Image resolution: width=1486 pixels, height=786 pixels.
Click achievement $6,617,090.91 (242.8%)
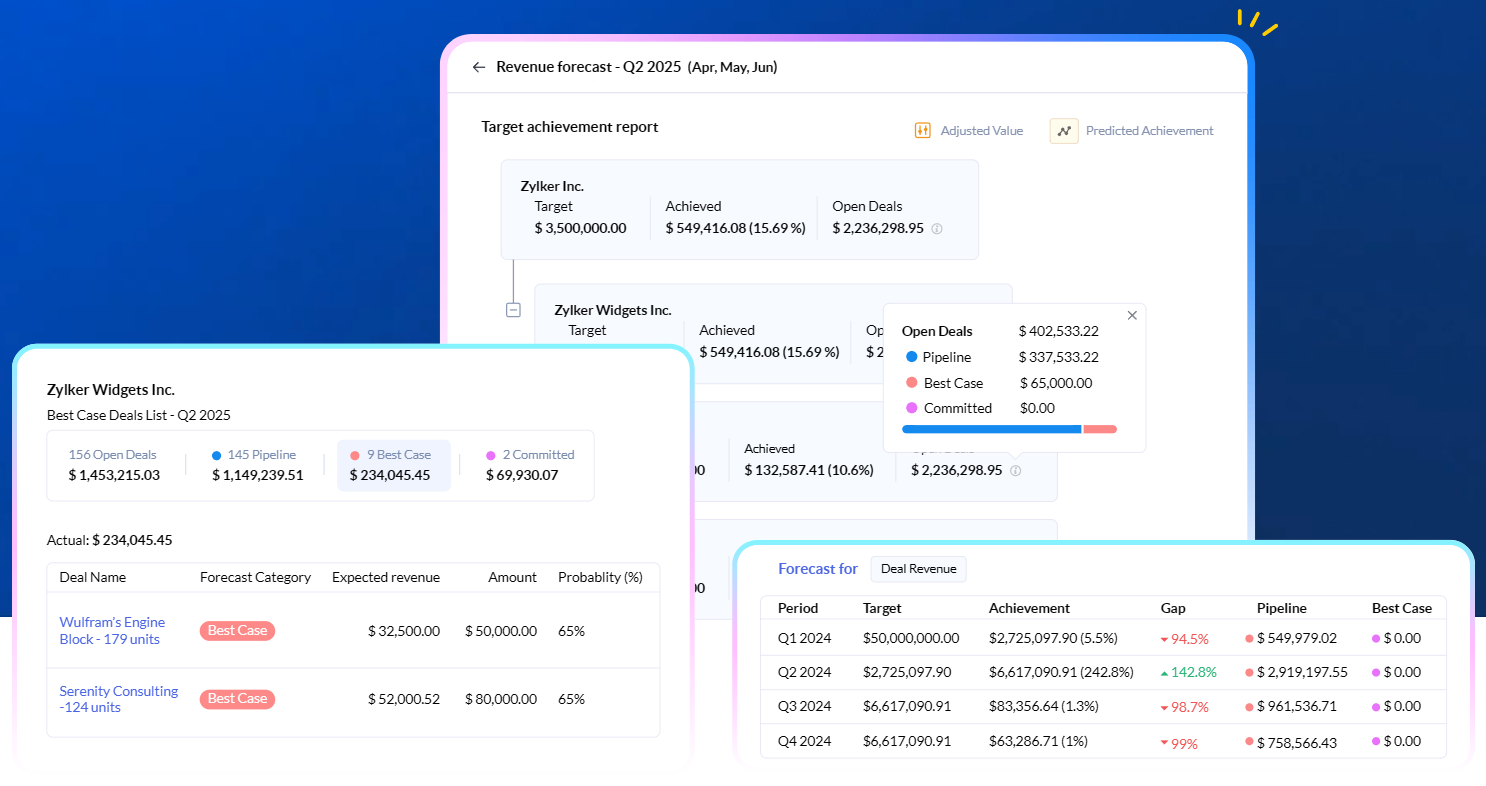pyautogui.click(x=1061, y=672)
